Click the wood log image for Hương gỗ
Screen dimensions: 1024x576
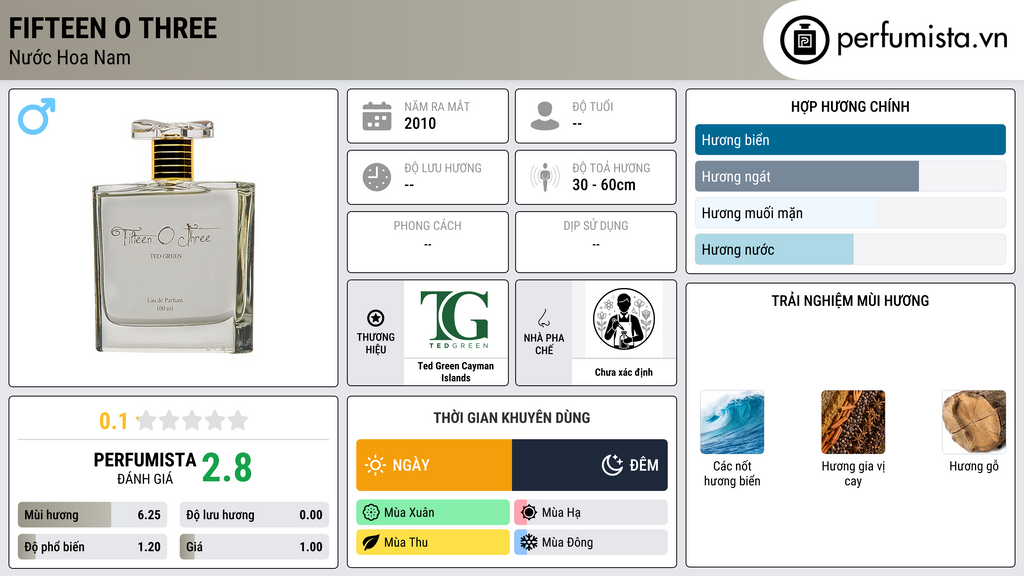[x=974, y=422]
